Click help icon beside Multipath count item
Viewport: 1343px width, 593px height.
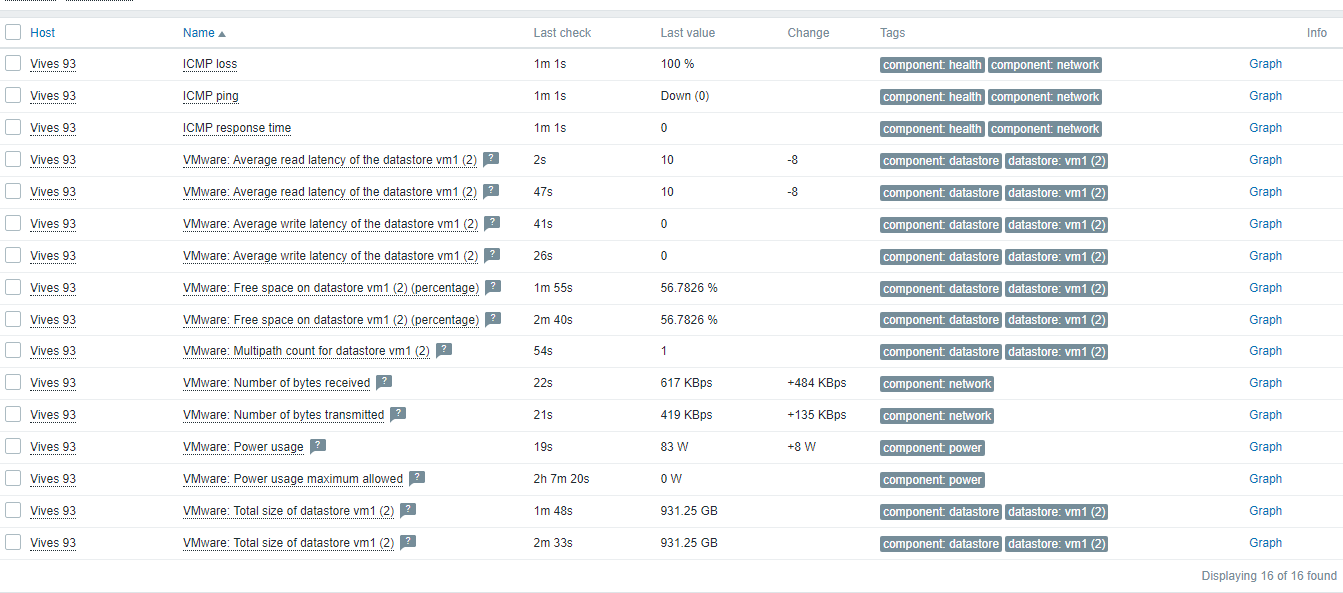point(444,350)
